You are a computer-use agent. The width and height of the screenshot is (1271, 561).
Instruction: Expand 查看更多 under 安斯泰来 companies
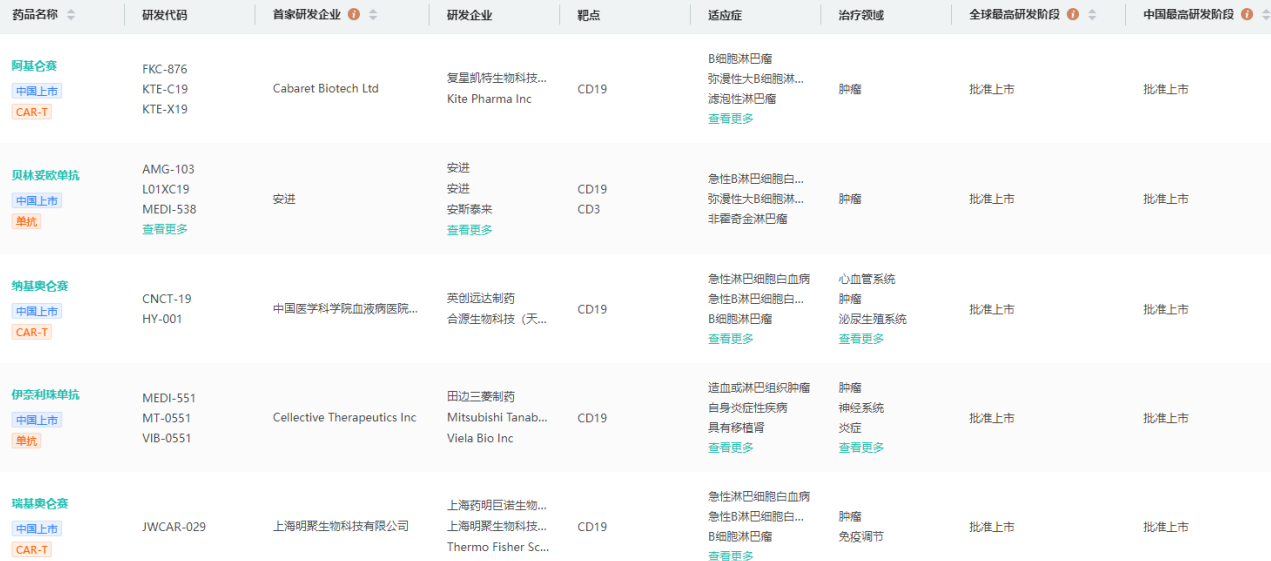click(x=469, y=230)
